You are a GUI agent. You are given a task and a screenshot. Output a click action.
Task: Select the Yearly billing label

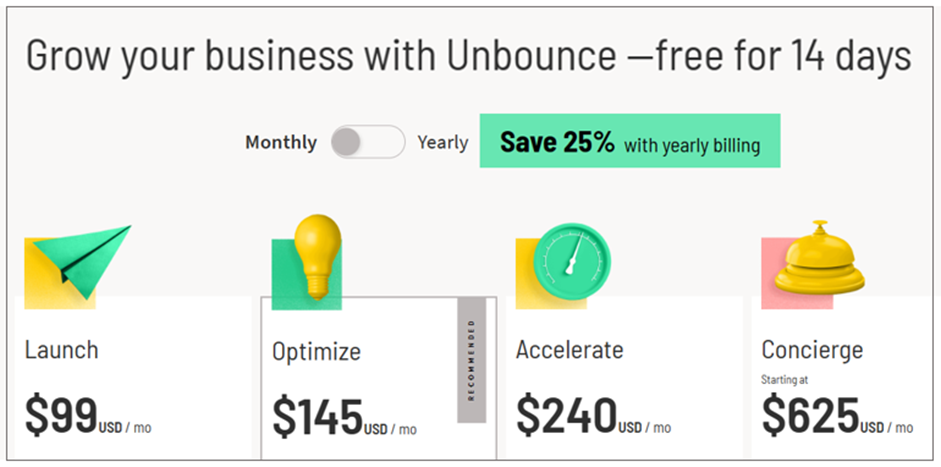442,143
